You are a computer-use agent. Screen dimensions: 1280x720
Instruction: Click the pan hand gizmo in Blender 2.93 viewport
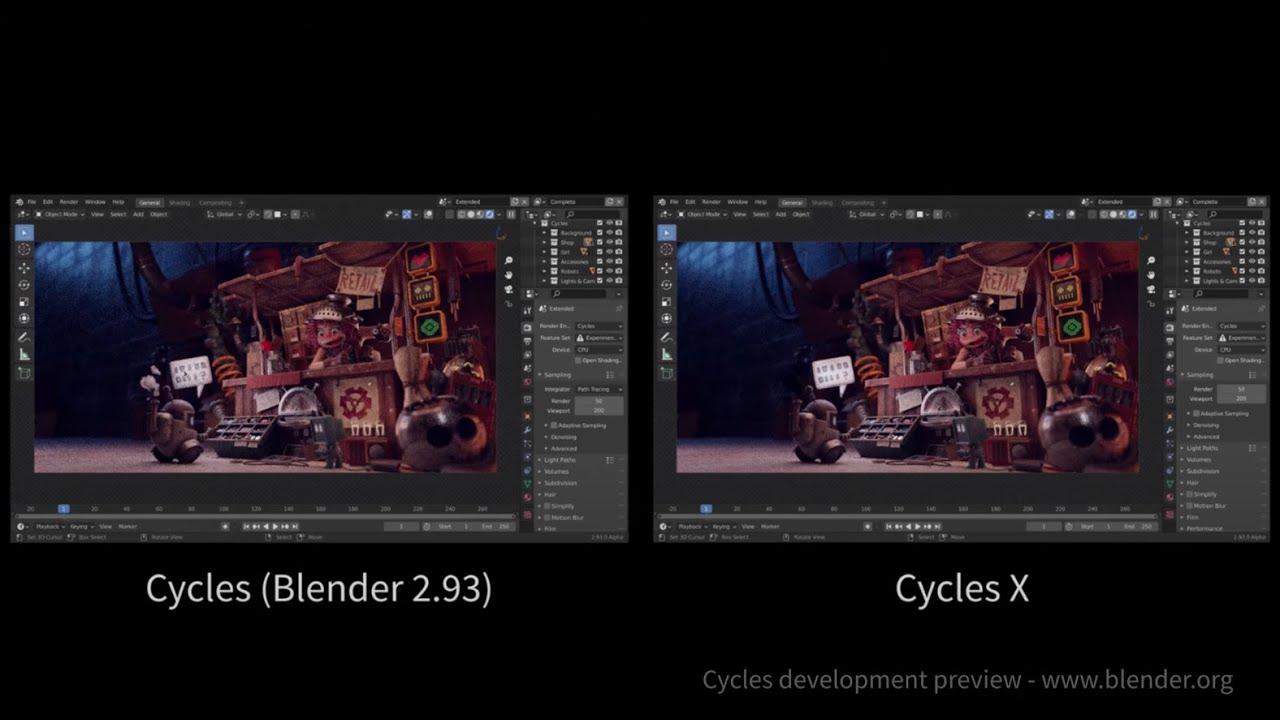tap(509, 274)
